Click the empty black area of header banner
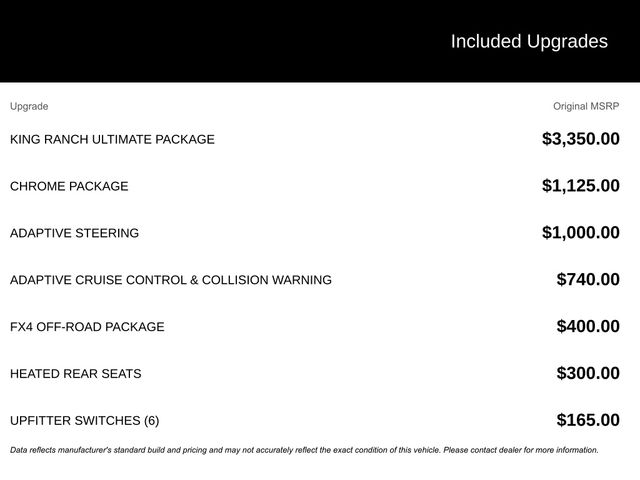 [x=200, y=41]
